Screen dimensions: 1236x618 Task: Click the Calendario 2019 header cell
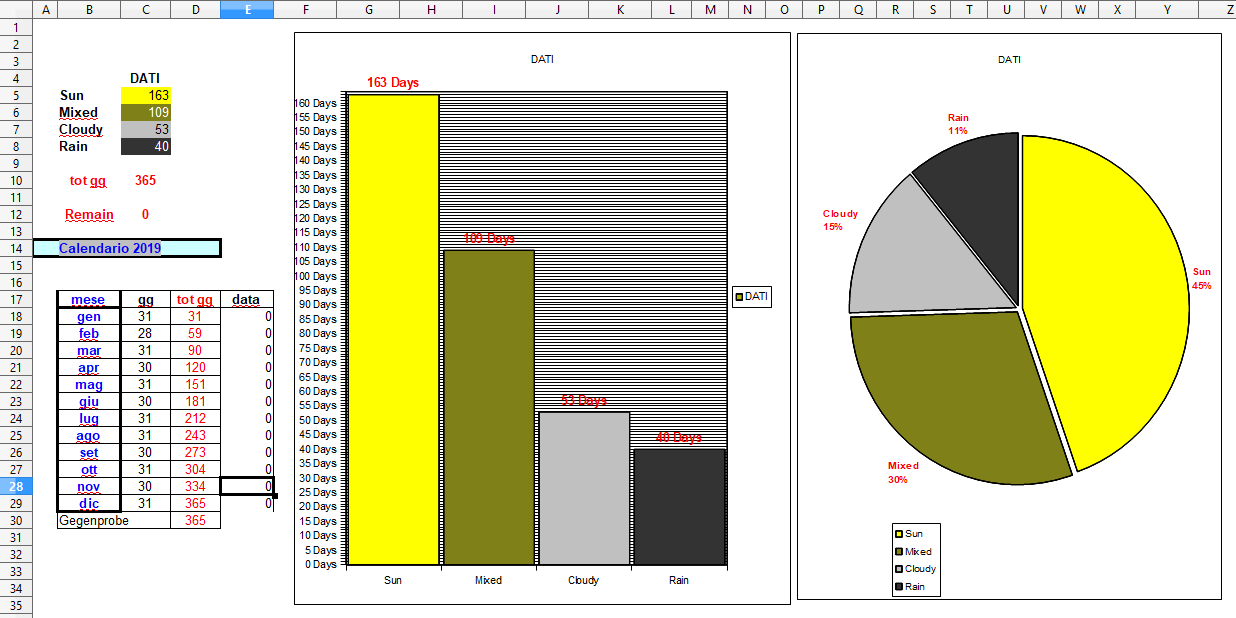126,248
